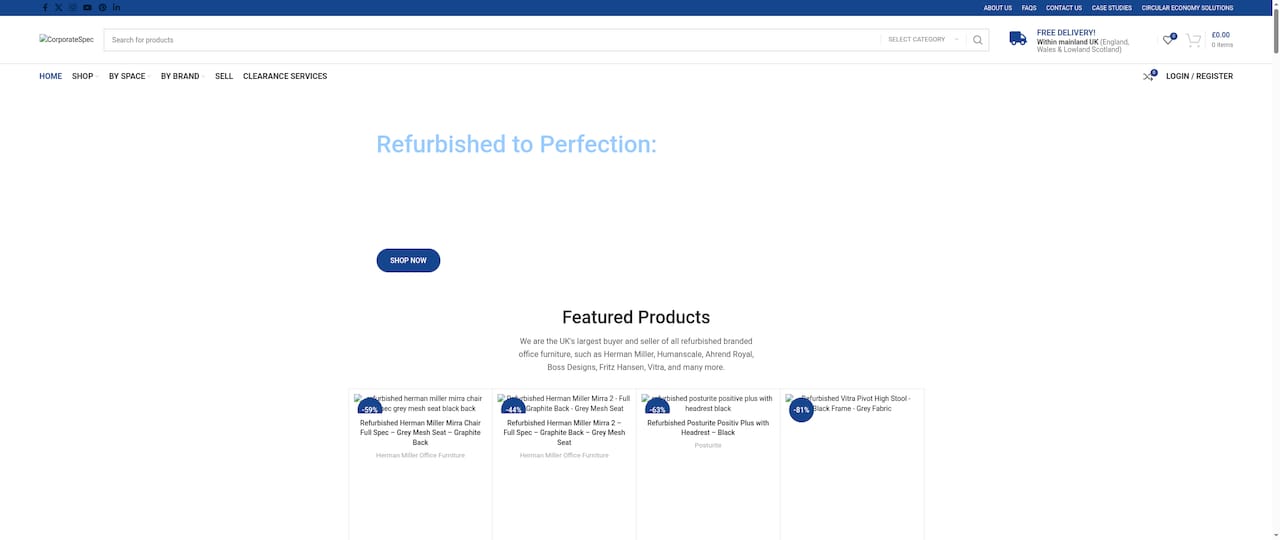This screenshot has width=1280, height=540.
Task: Expand the Shop menu
Action: [x=84, y=76]
